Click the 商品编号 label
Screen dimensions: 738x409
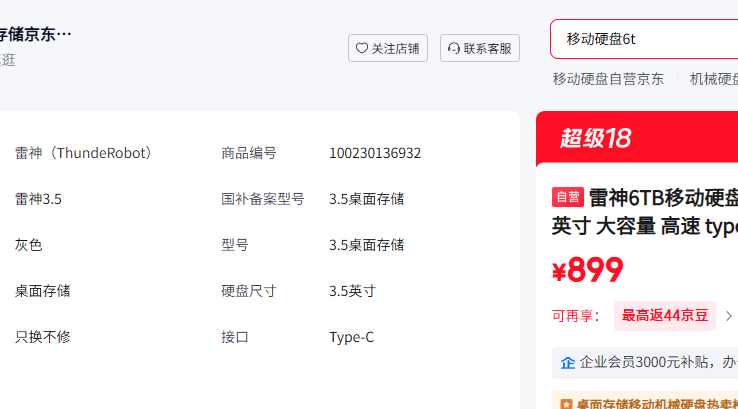point(249,153)
